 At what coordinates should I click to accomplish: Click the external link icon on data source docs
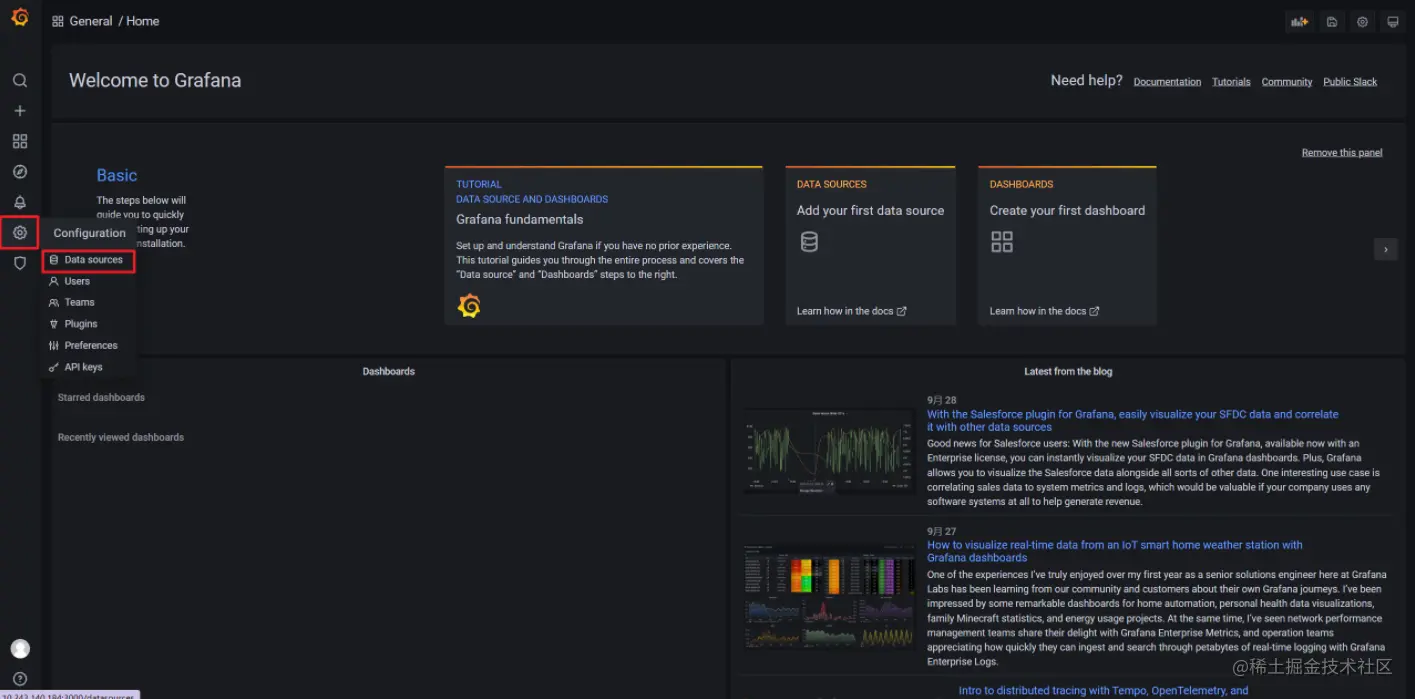point(901,311)
